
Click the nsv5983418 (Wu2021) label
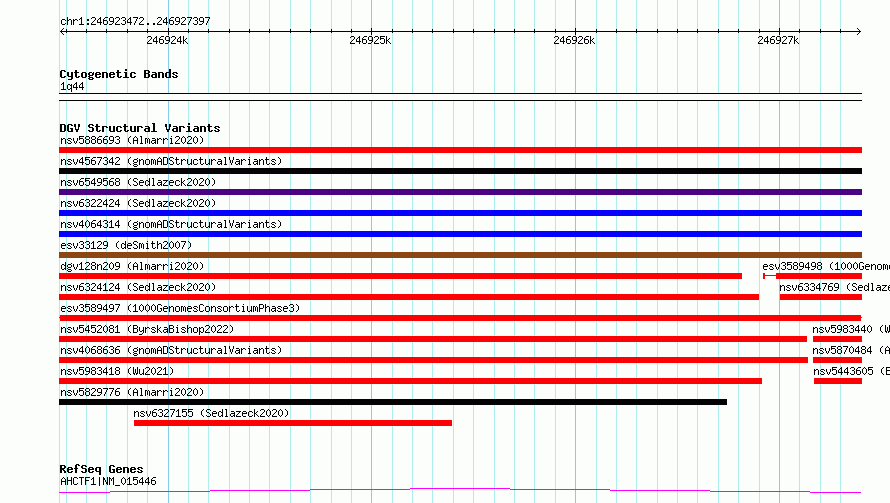tap(117, 371)
